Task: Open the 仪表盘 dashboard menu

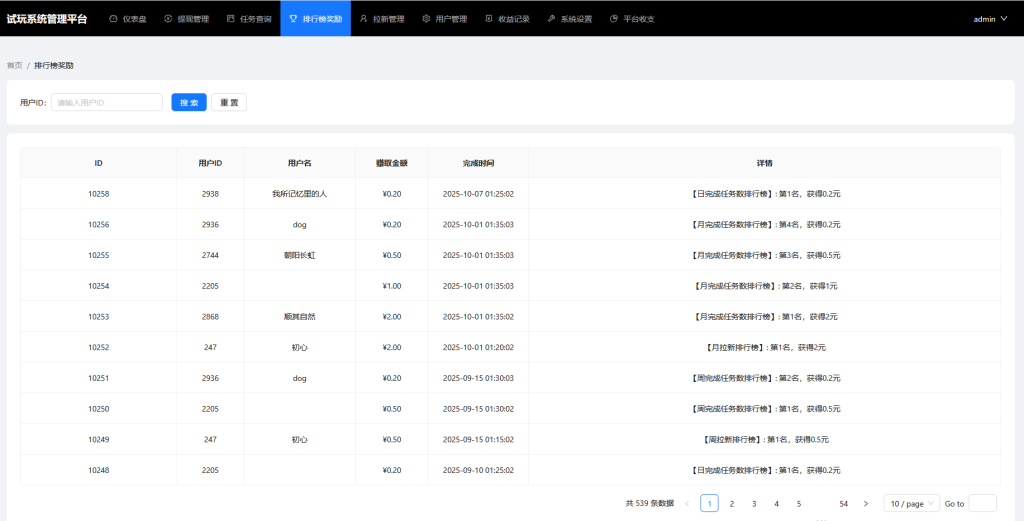Action: point(128,19)
